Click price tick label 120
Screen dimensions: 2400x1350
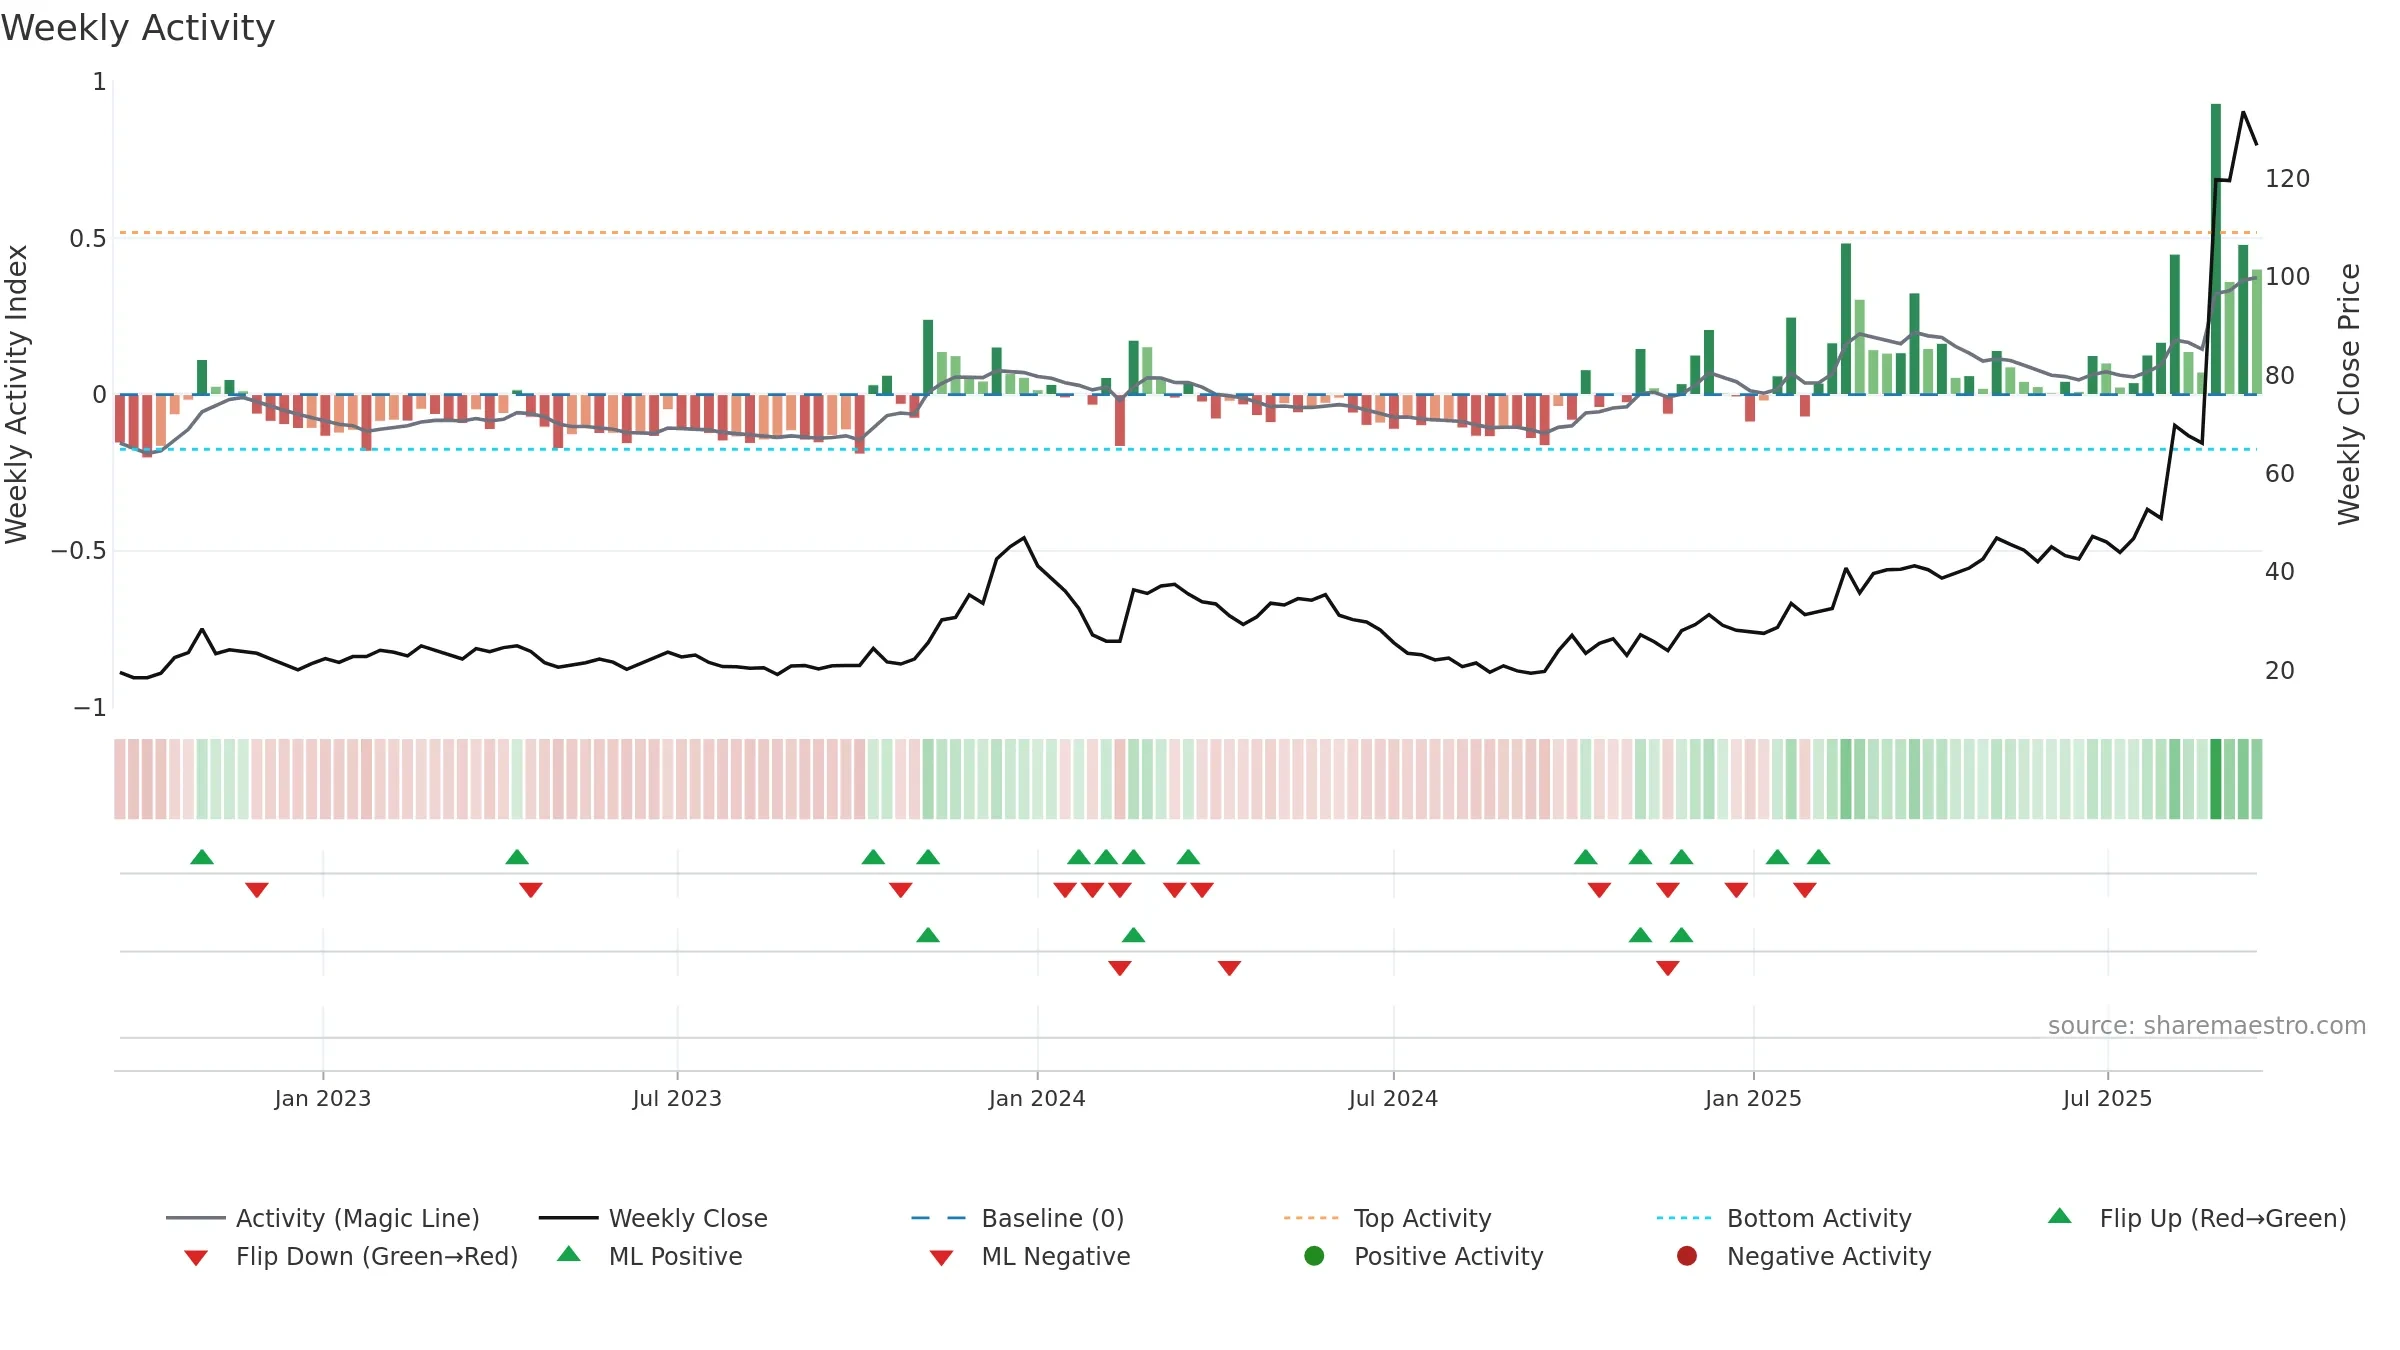tap(2287, 179)
